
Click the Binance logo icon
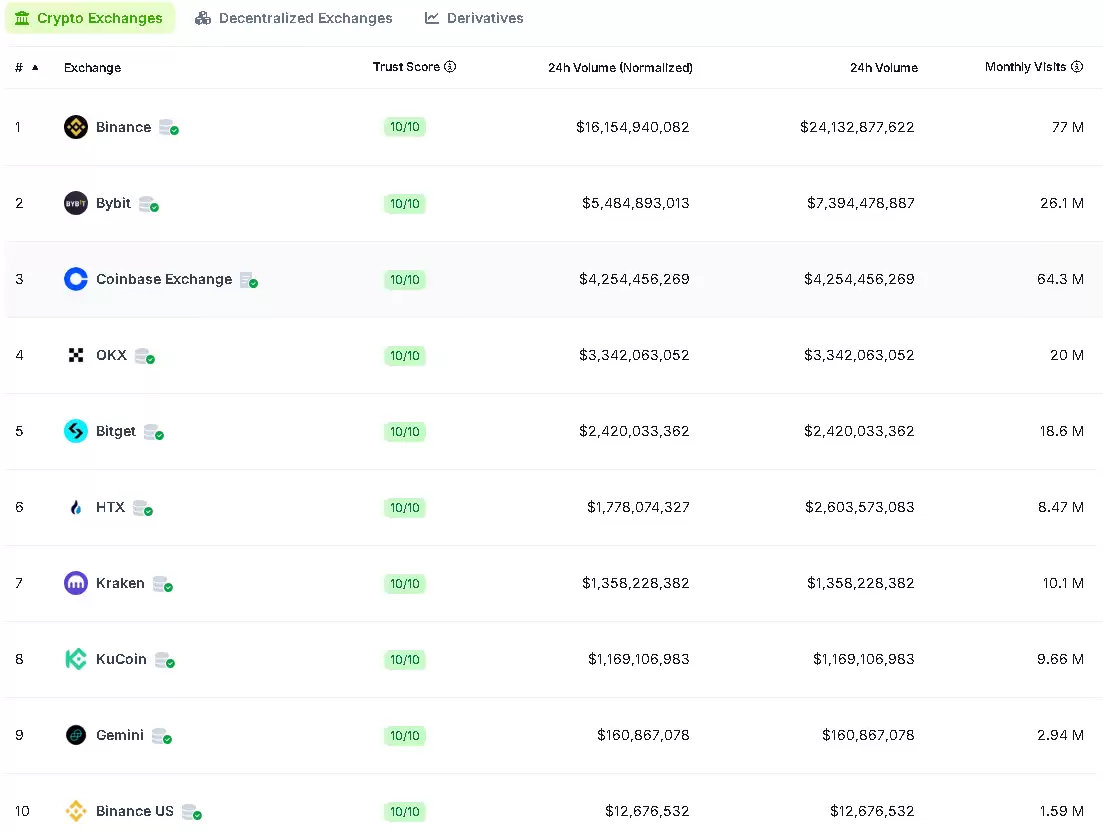(x=76, y=127)
